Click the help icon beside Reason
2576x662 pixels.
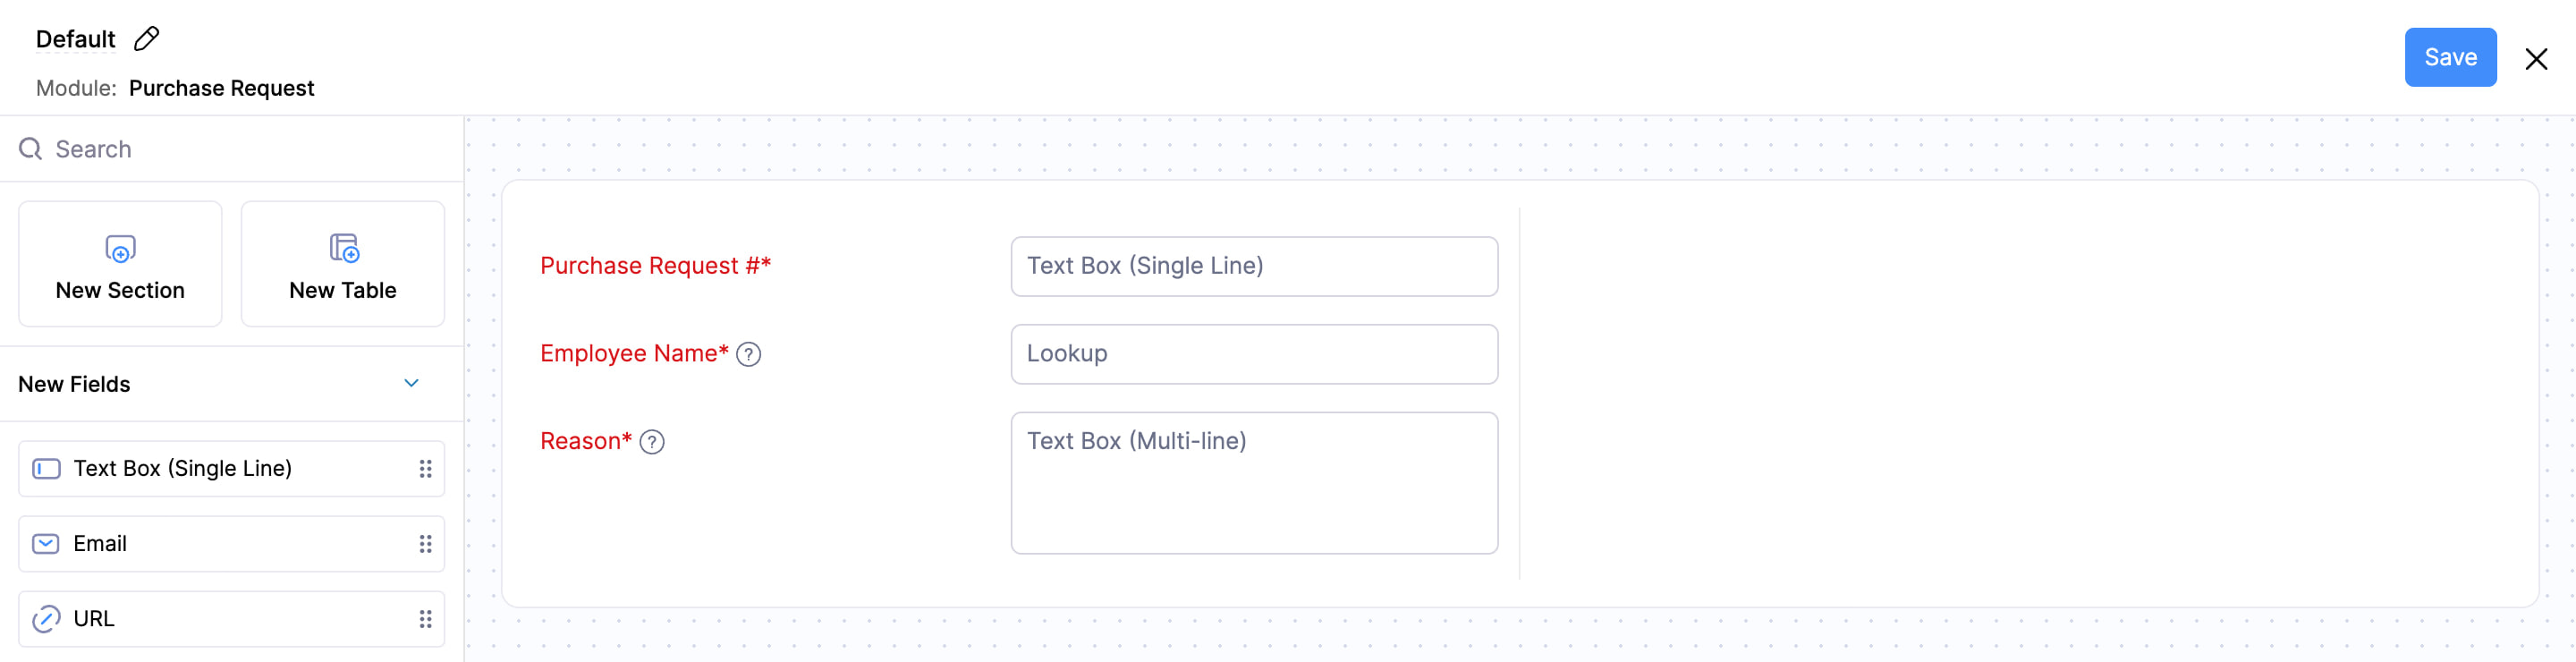[653, 442]
